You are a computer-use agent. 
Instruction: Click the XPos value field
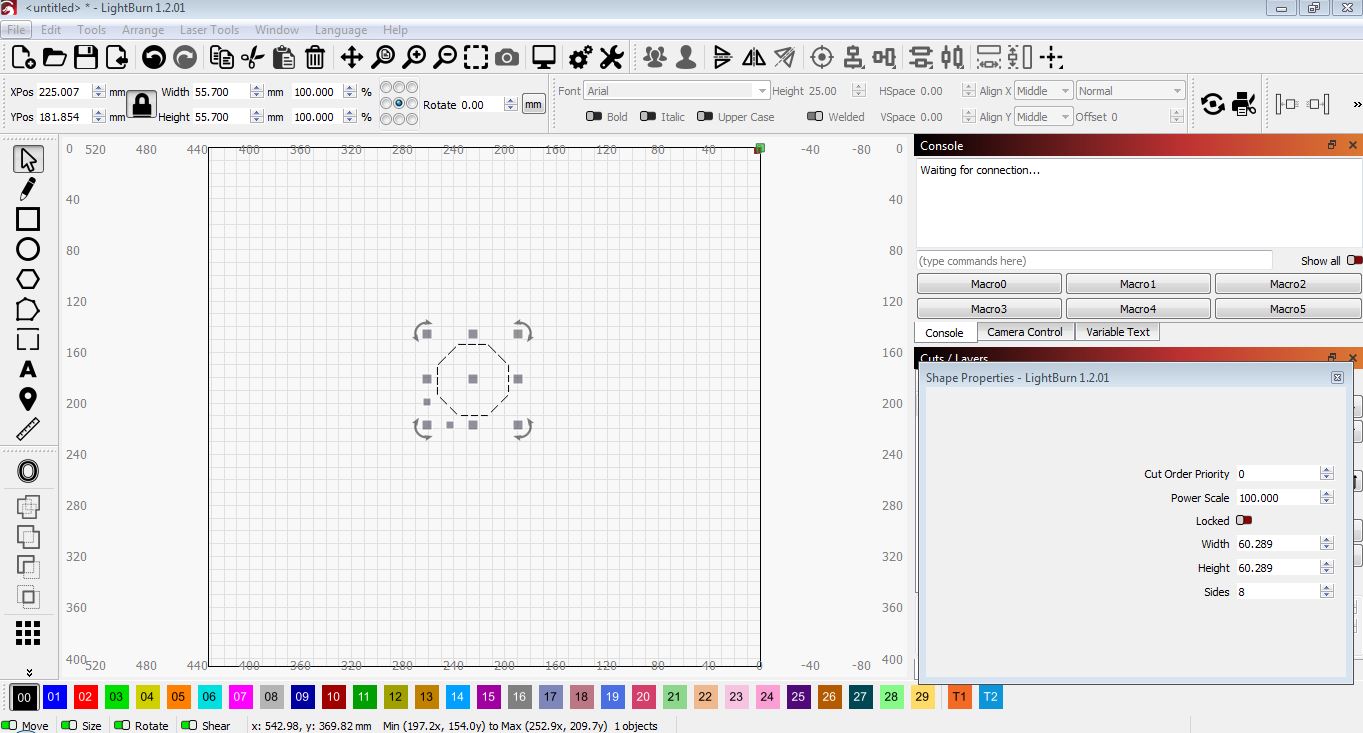click(64, 91)
